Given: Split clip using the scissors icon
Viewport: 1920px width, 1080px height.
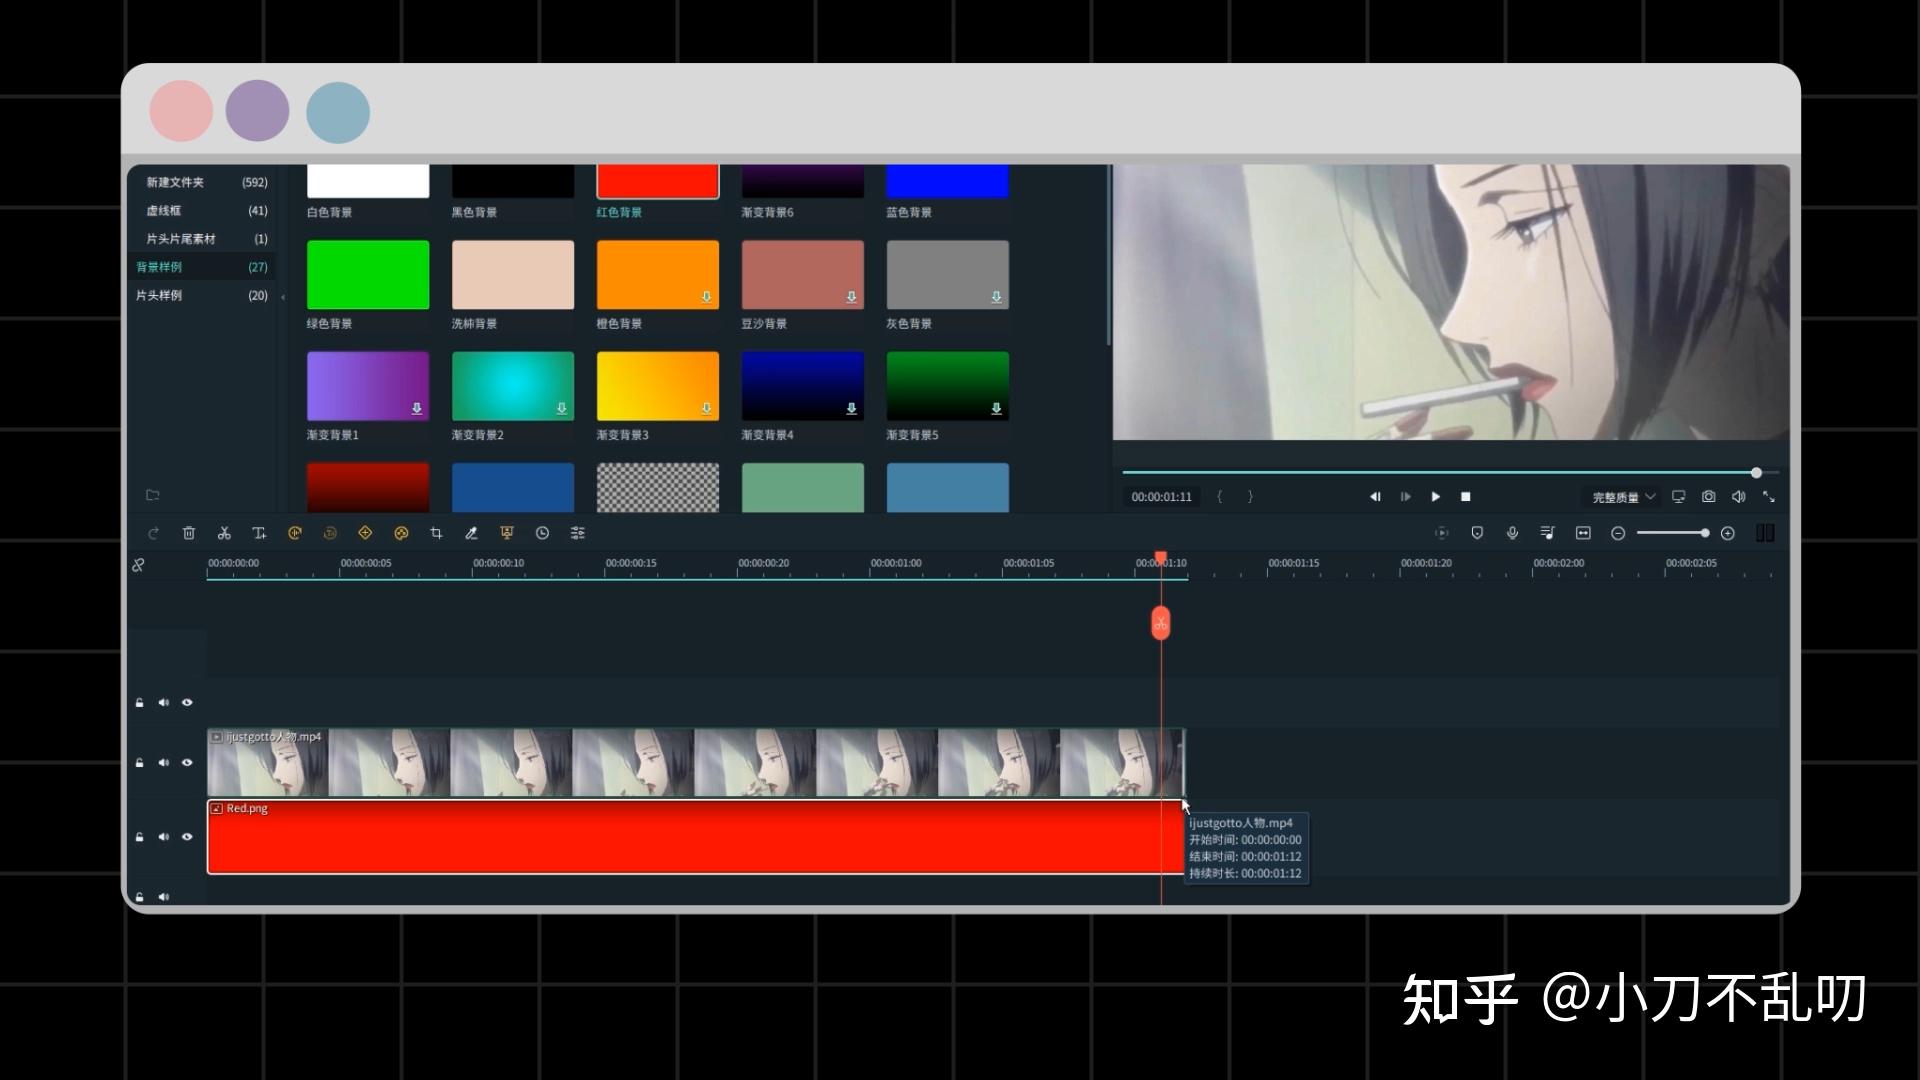Looking at the screenshot, I should click(224, 534).
